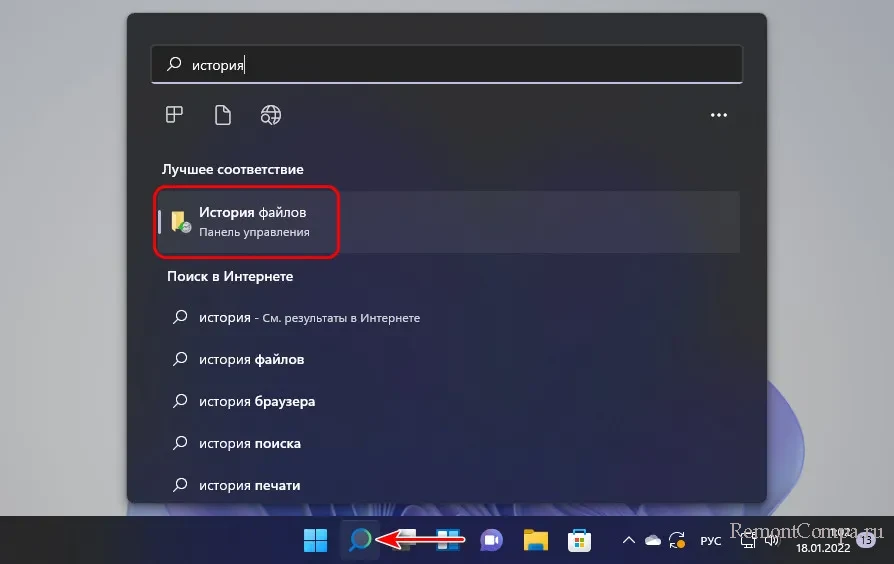Select the 'история браузера' web suggestion
The width and height of the screenshot is (894, 564).
(257, 401)
